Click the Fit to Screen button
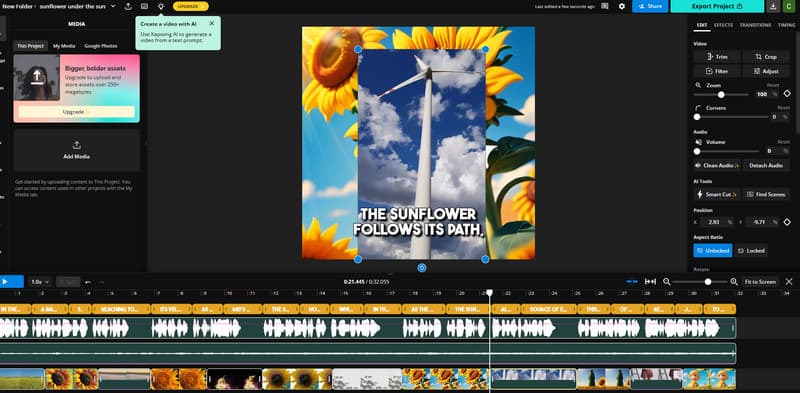Screen dimensions: 800x393 pos(760,282)
